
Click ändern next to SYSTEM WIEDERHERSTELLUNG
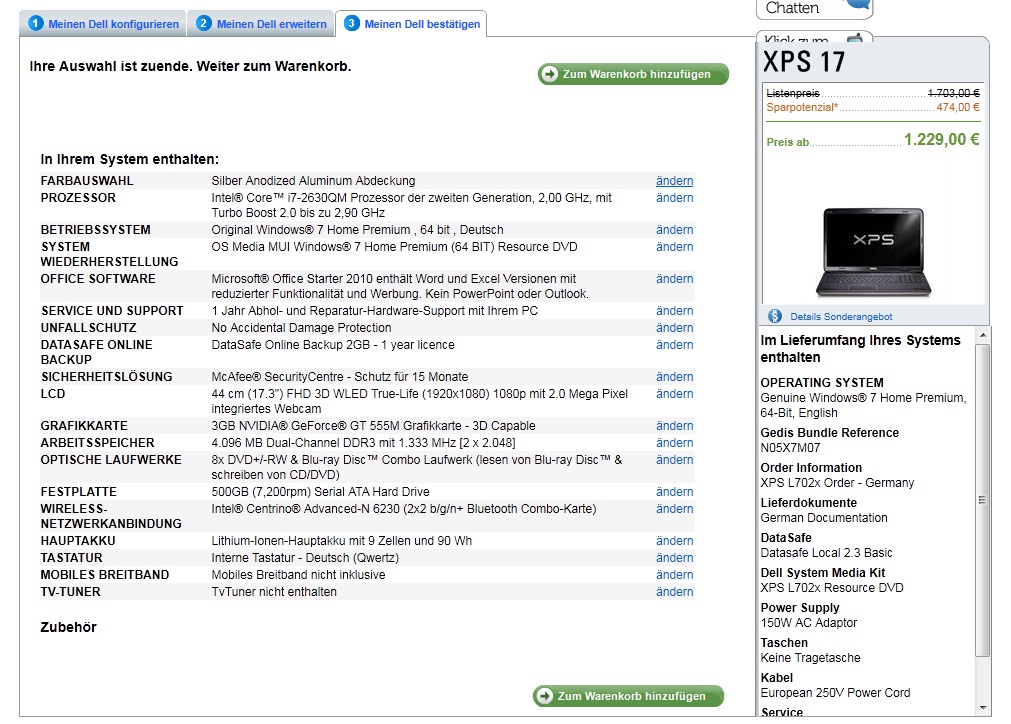(x=674, y=247)
